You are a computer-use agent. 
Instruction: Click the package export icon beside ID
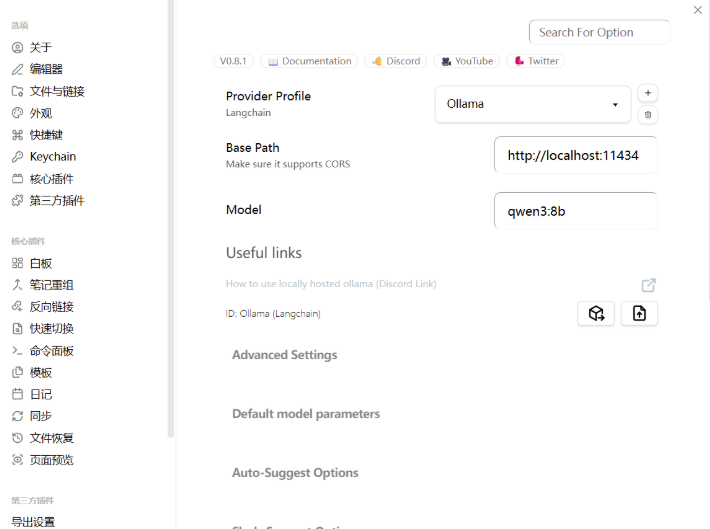pos(596,313)
